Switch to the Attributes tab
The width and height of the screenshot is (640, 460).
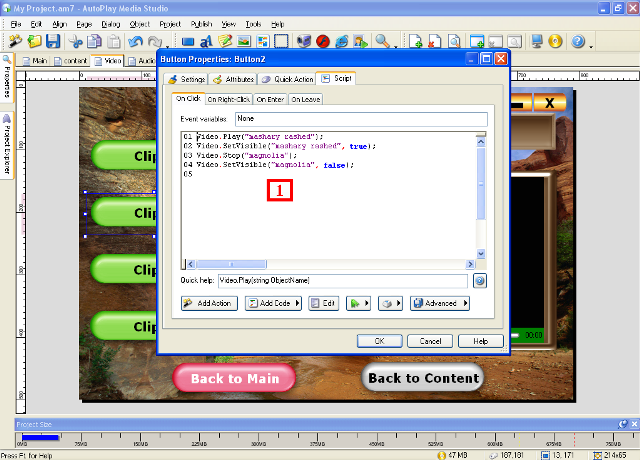pos(233,79)
